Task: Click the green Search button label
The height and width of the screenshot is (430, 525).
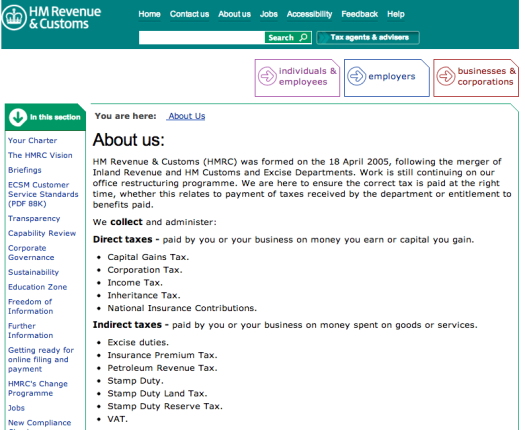Action: coord(281,38)
